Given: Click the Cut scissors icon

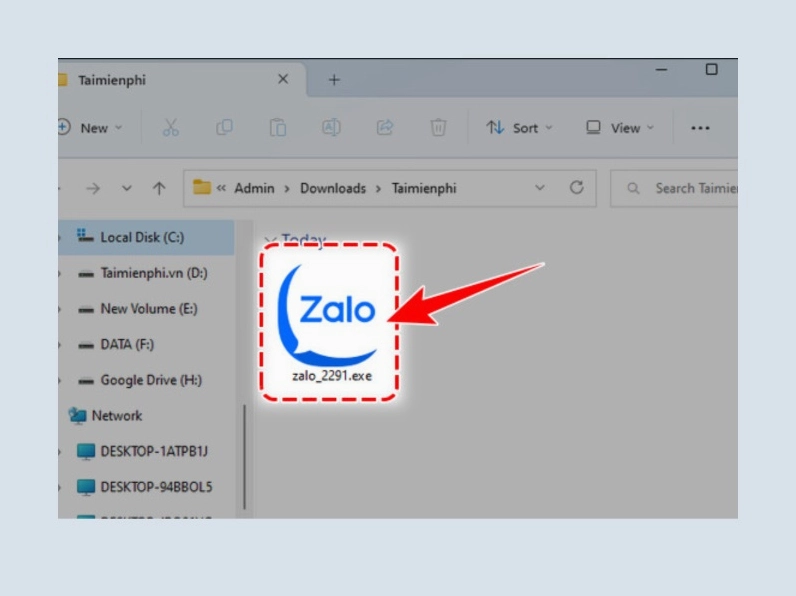Looking at the screenshot, I should (171, 127).
